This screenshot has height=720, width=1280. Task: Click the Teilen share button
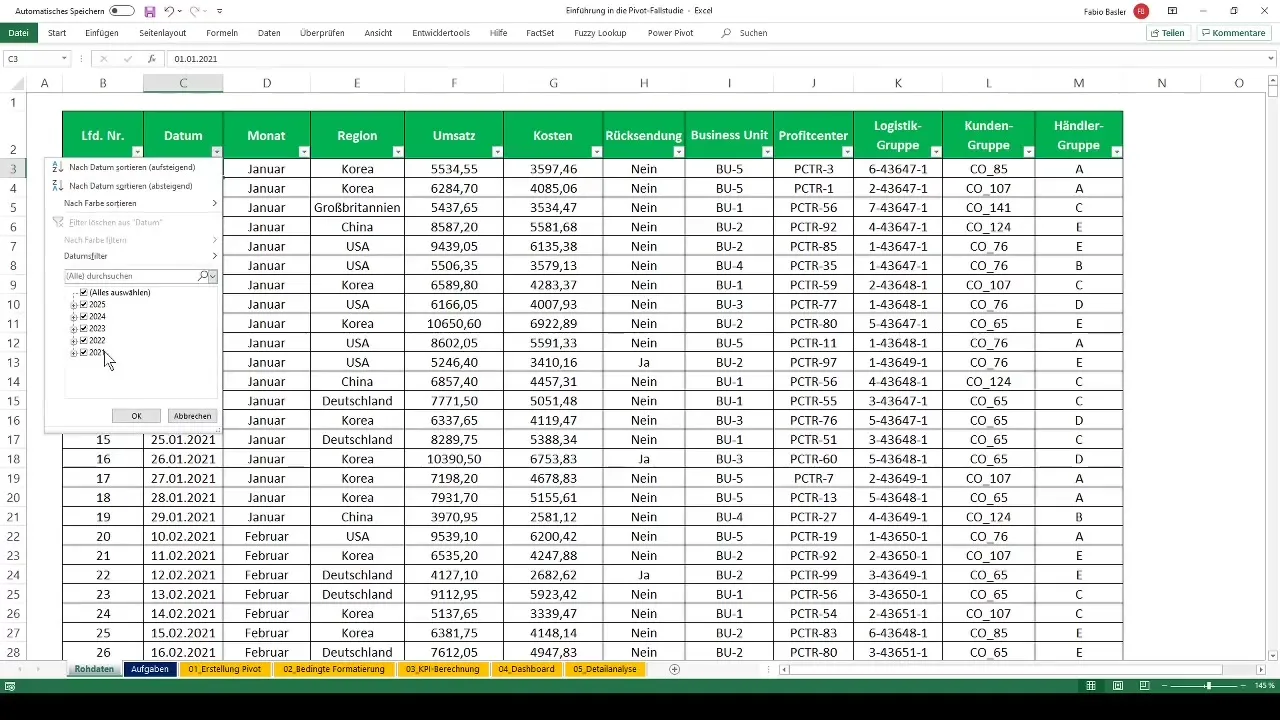(x=1168, y=33)
